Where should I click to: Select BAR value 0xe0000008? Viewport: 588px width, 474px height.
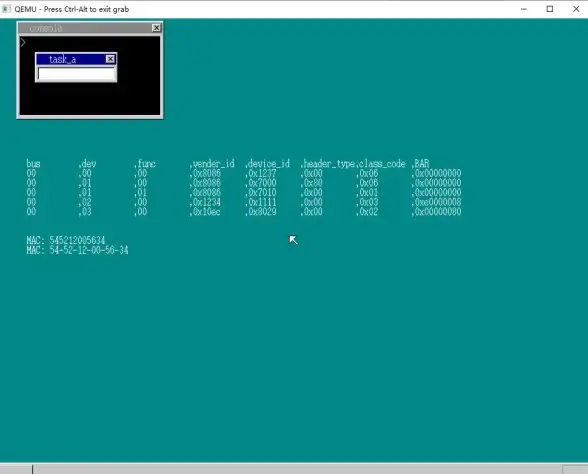click(438, 202)
